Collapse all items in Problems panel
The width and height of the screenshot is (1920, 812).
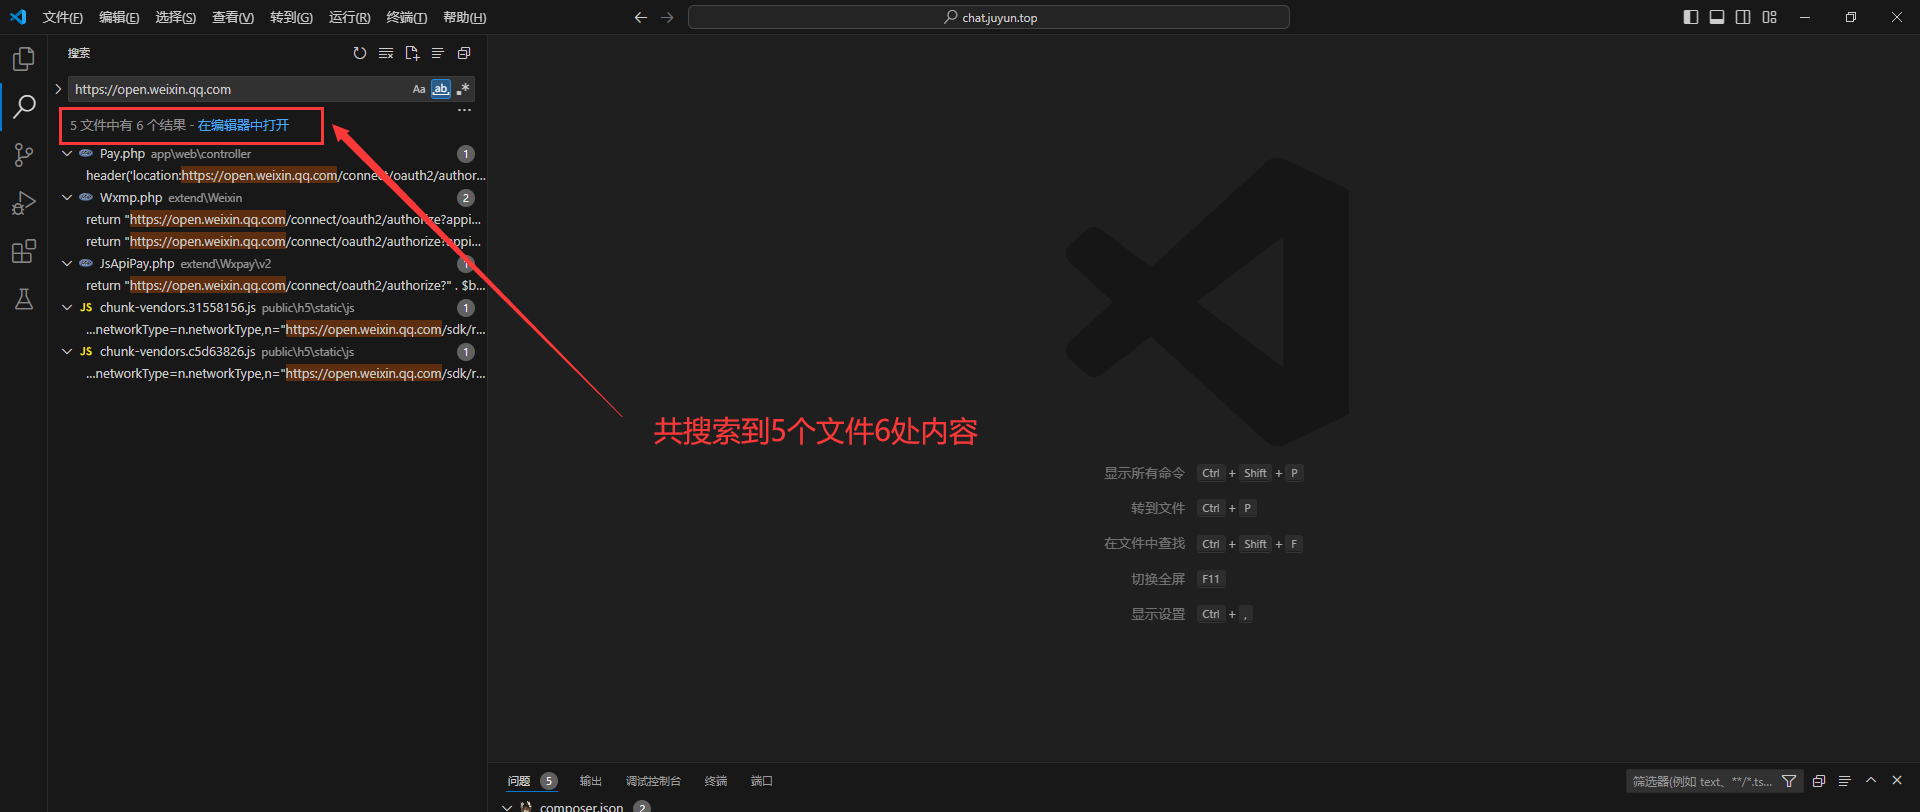(1819, 781)
